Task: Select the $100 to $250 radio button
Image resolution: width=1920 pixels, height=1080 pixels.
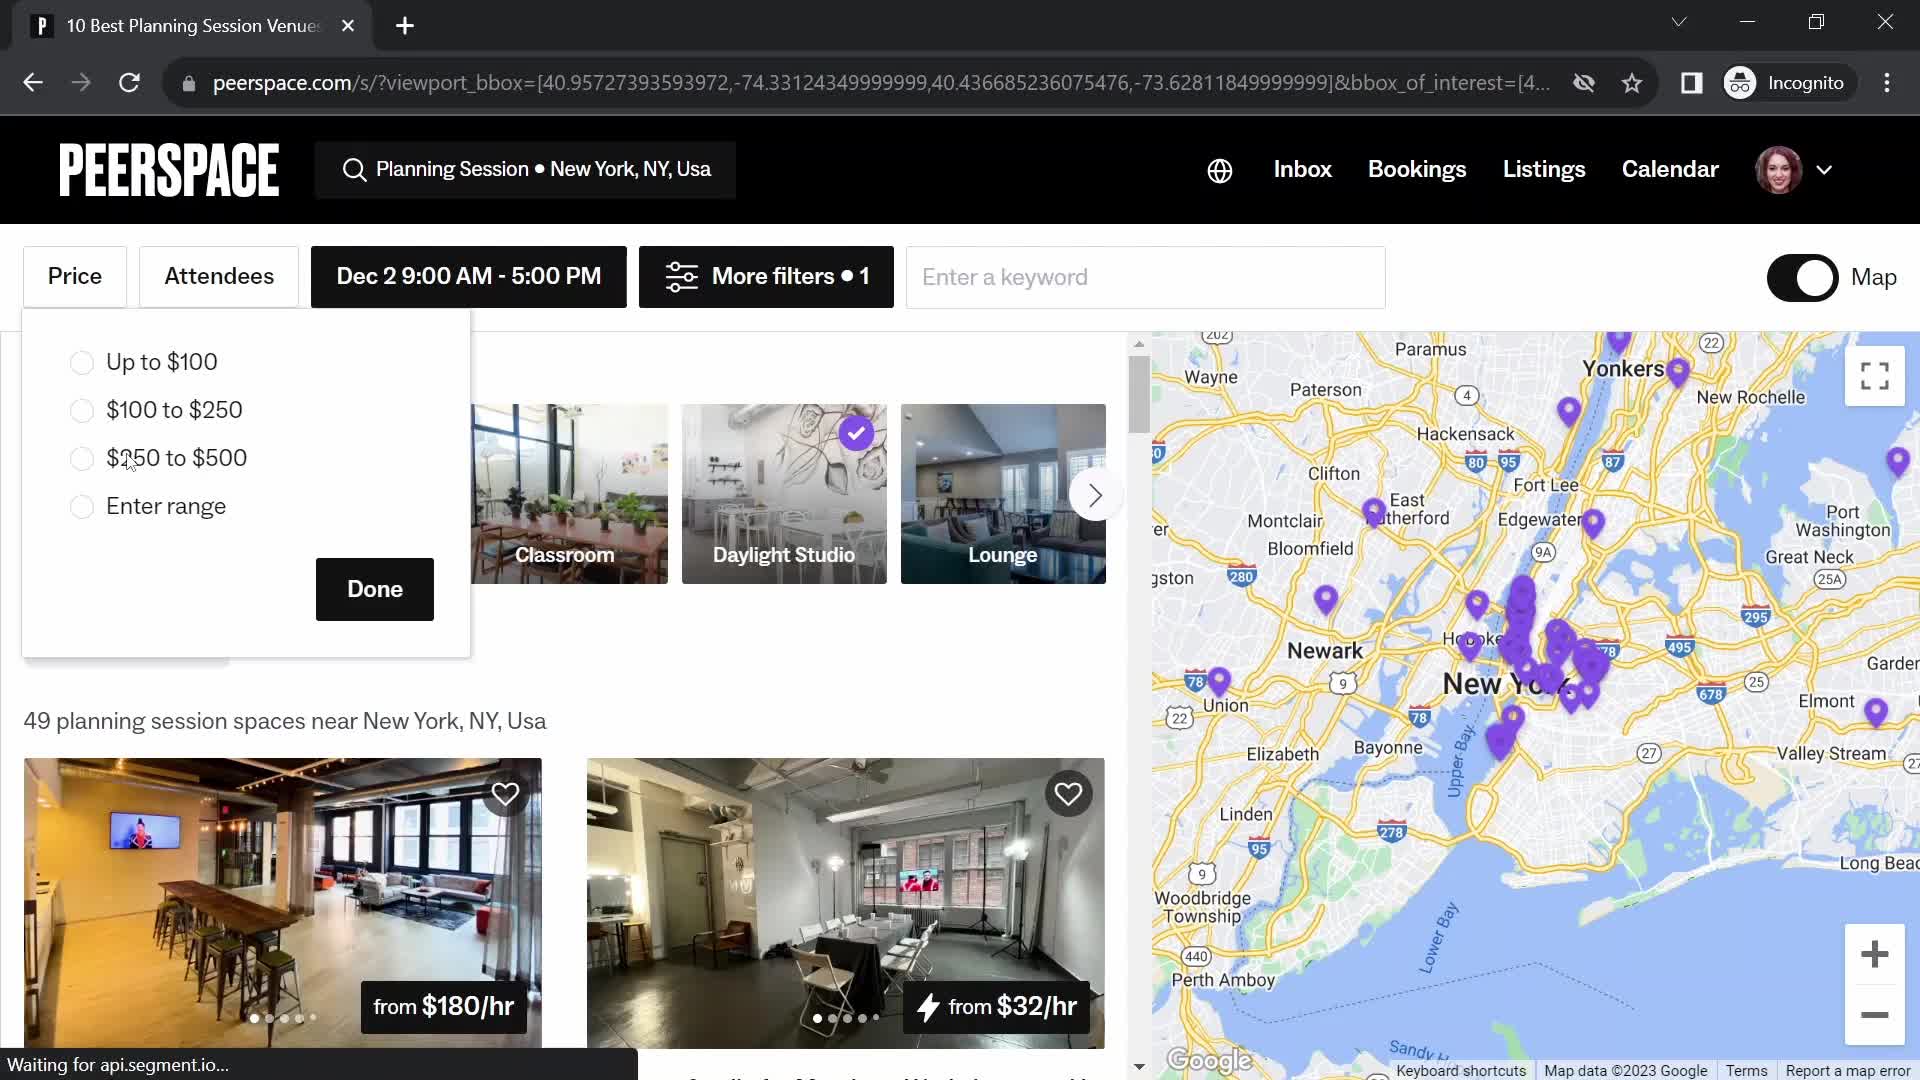Action: coord(79,409)
